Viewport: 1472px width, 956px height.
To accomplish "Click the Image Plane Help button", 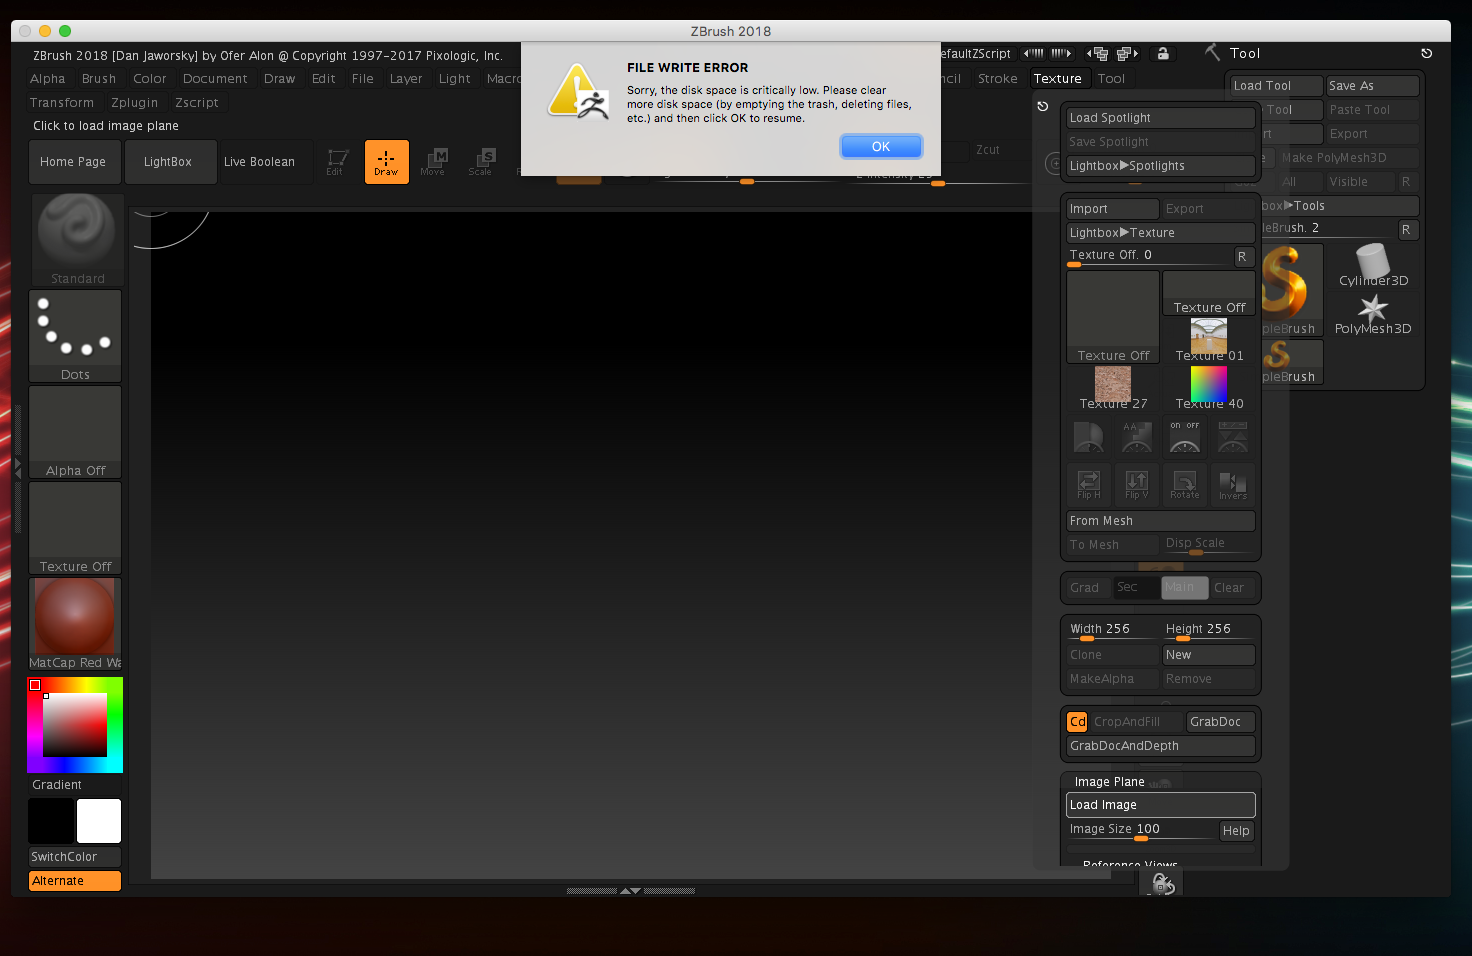I will [x=1237, y=831].
